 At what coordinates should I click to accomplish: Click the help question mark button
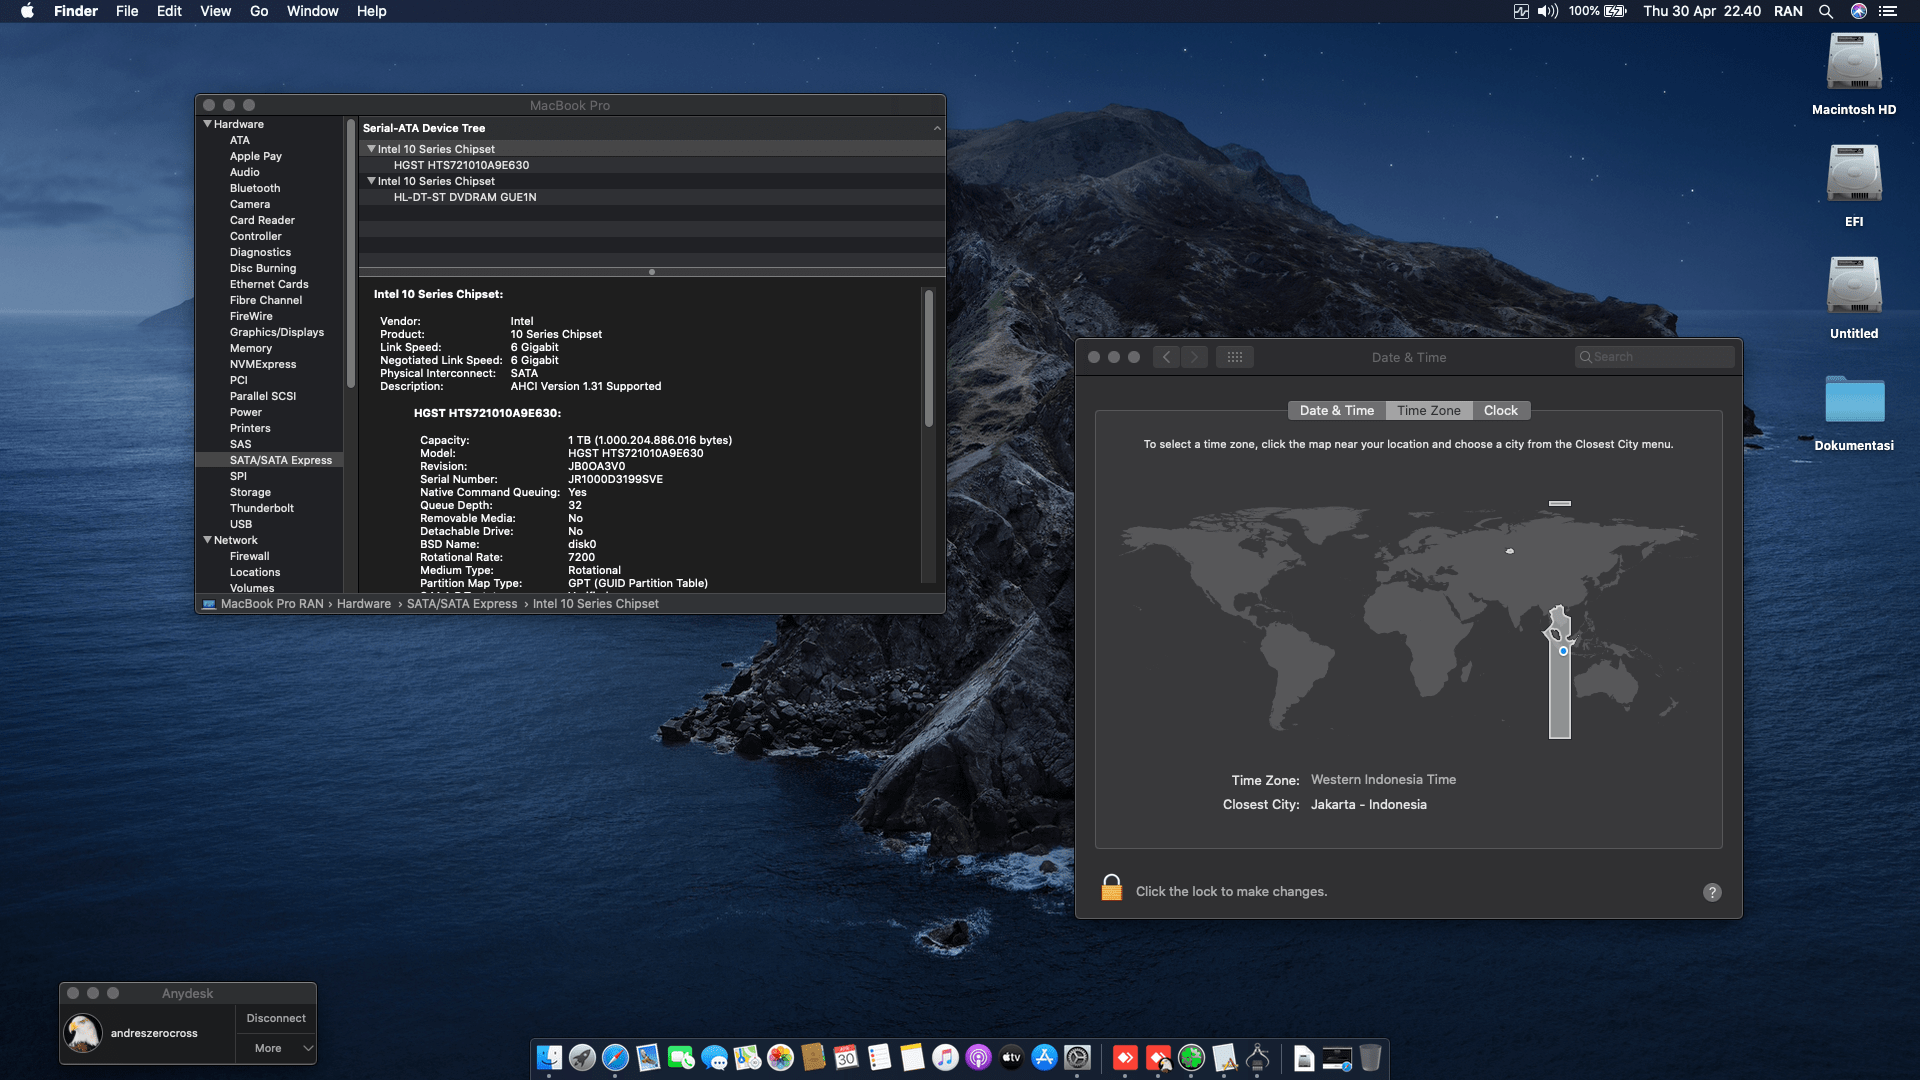[x=1712, y=892]
